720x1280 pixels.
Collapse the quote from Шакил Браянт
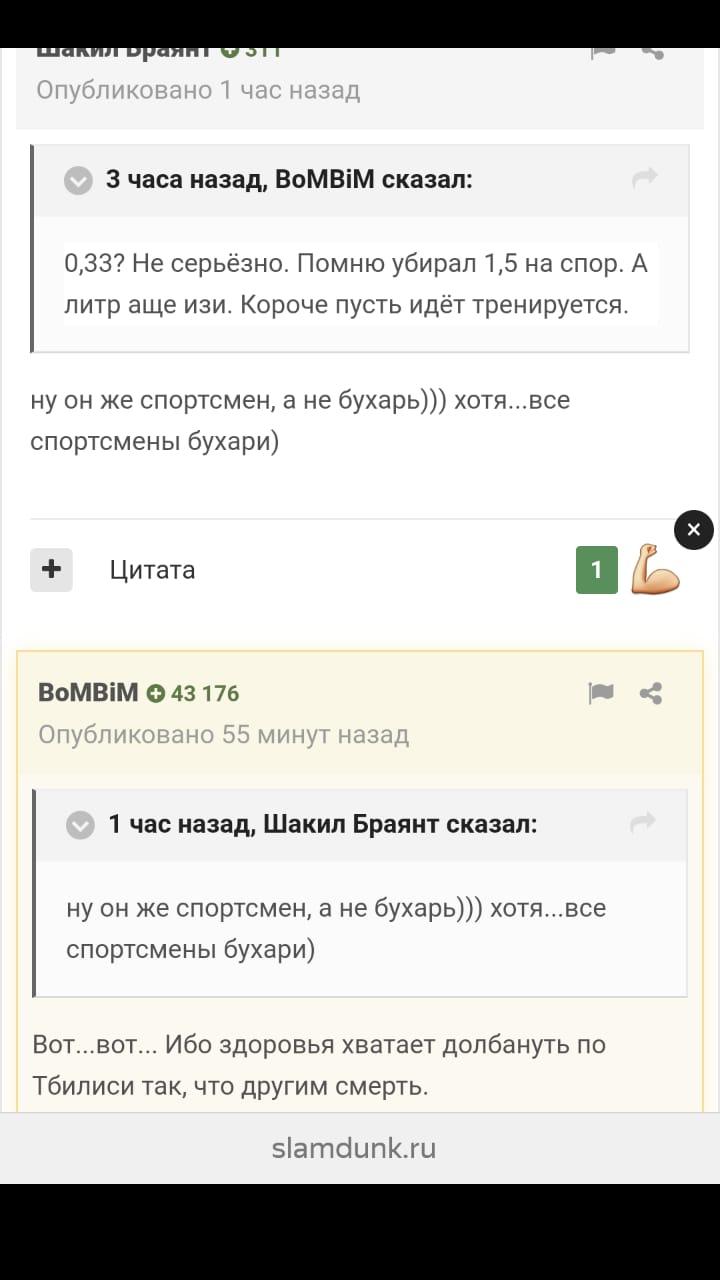click(x=80, y=825)
